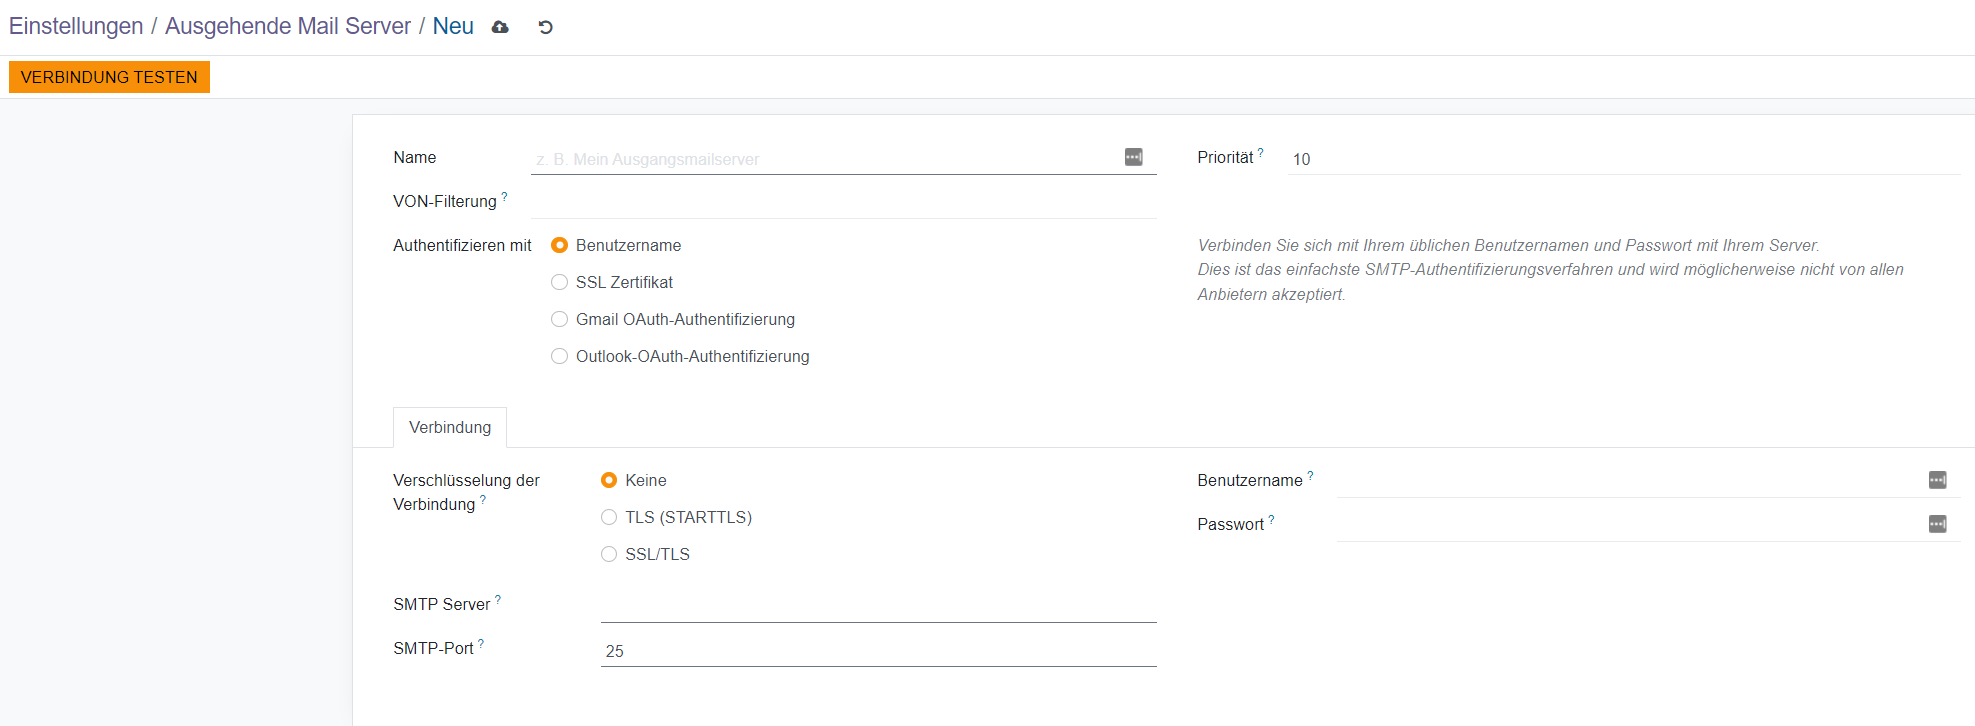The width and height of the screenshot is (1975, 726).
Task: Select SSL Zertifikat authentication option
Action: tap(560, 282)
